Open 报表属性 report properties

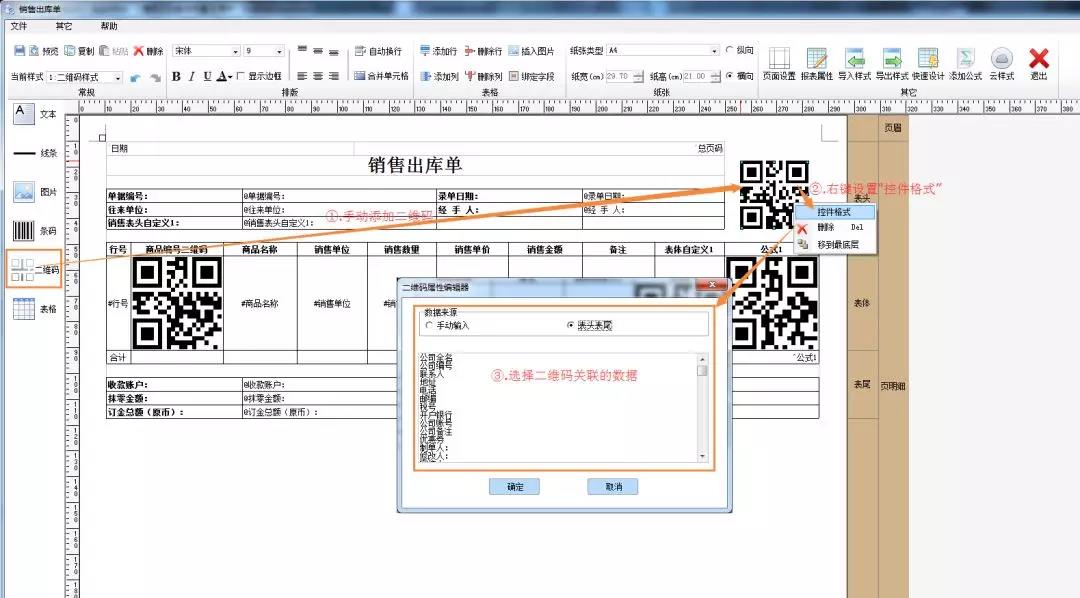tap(817, 64)
